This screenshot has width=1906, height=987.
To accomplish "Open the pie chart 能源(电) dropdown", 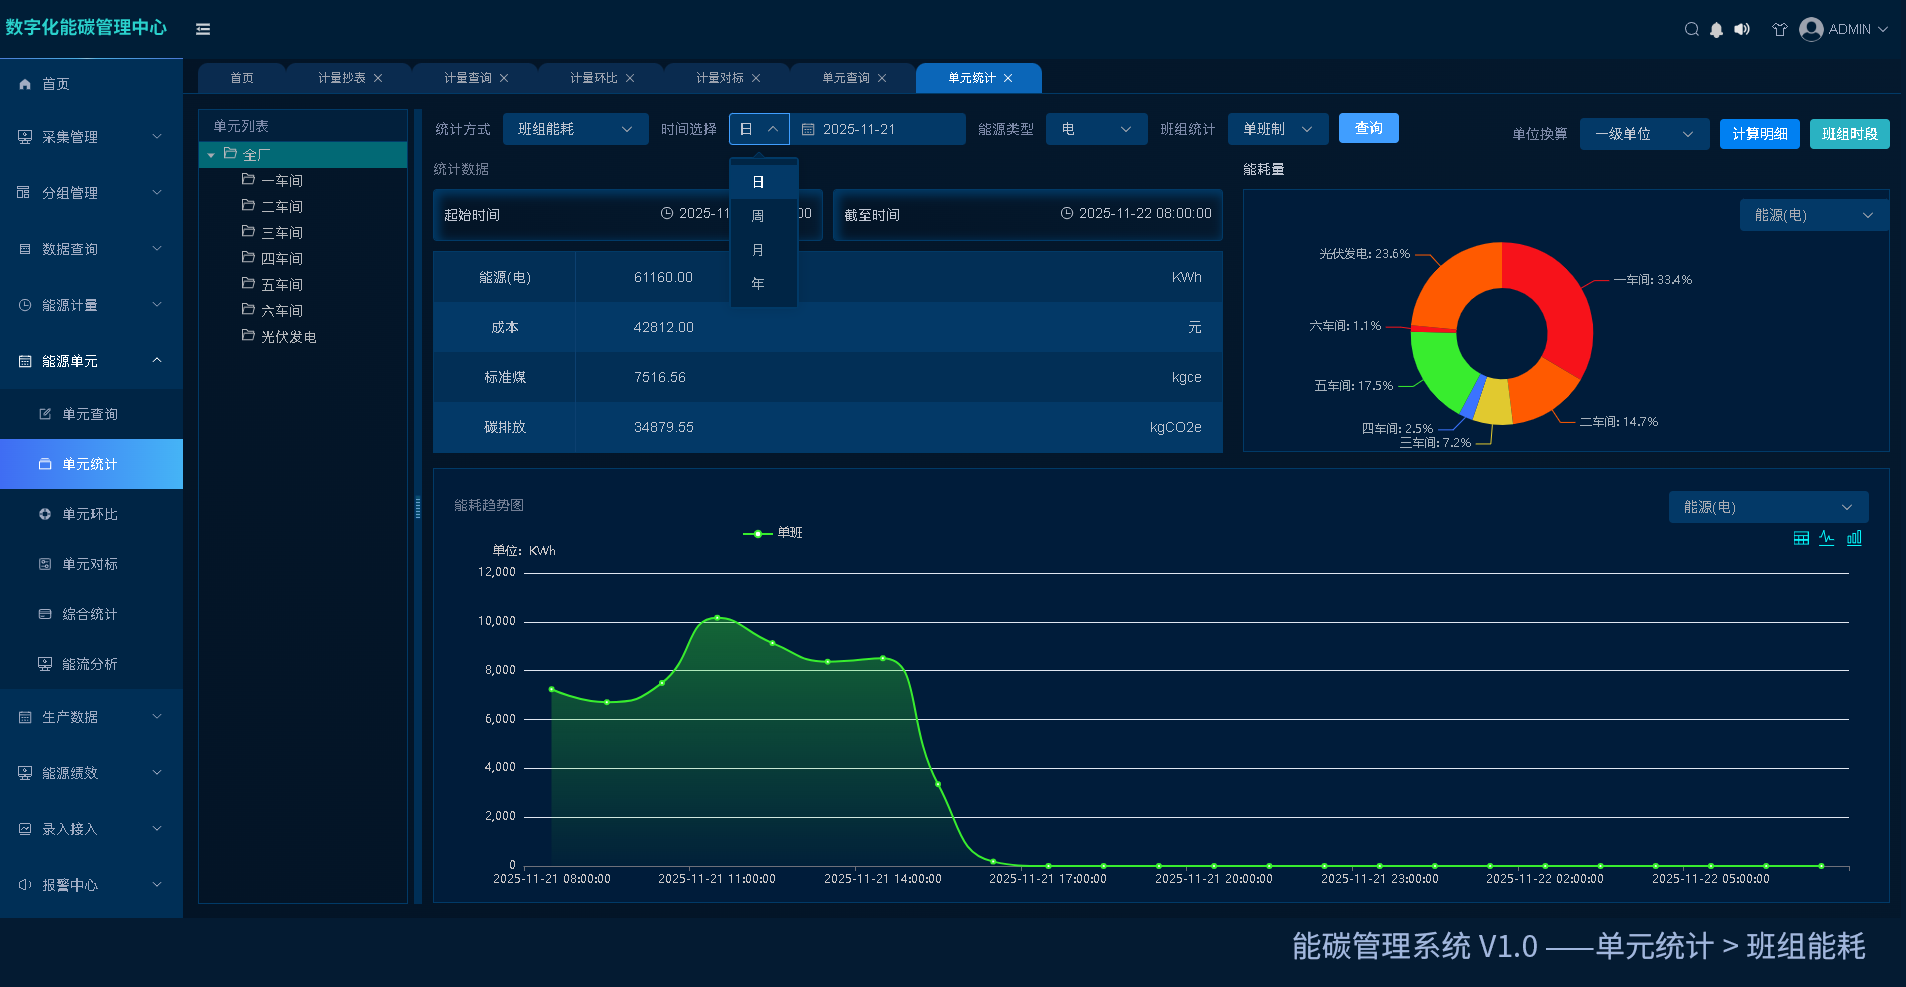I will point(1814,215).
